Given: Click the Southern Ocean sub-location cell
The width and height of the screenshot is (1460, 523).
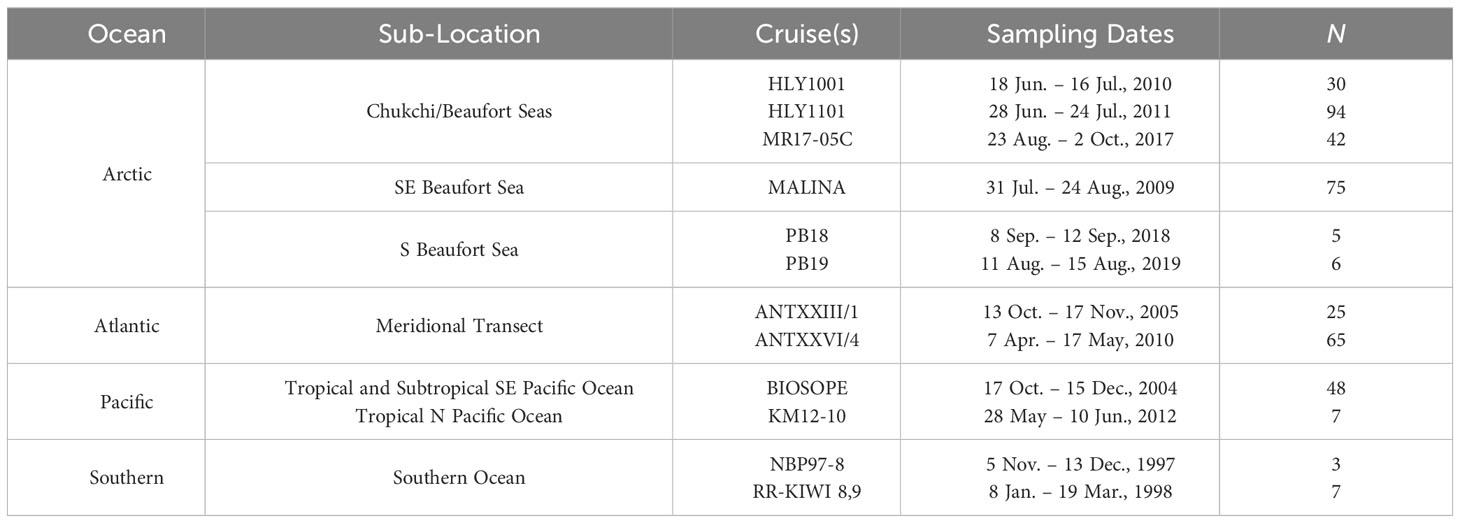Looking at the screenshot, I should [459, 477].
